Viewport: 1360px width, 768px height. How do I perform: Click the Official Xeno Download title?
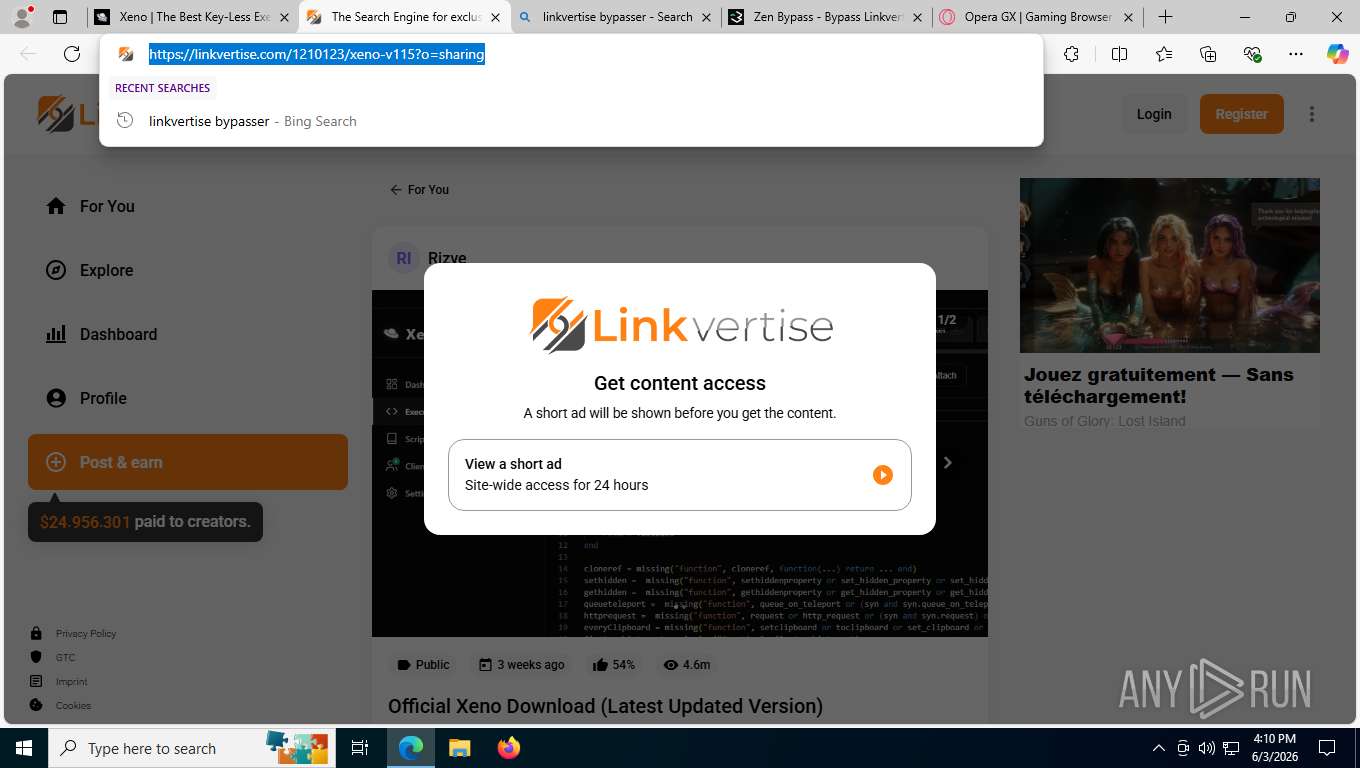(x=605, y=706)
